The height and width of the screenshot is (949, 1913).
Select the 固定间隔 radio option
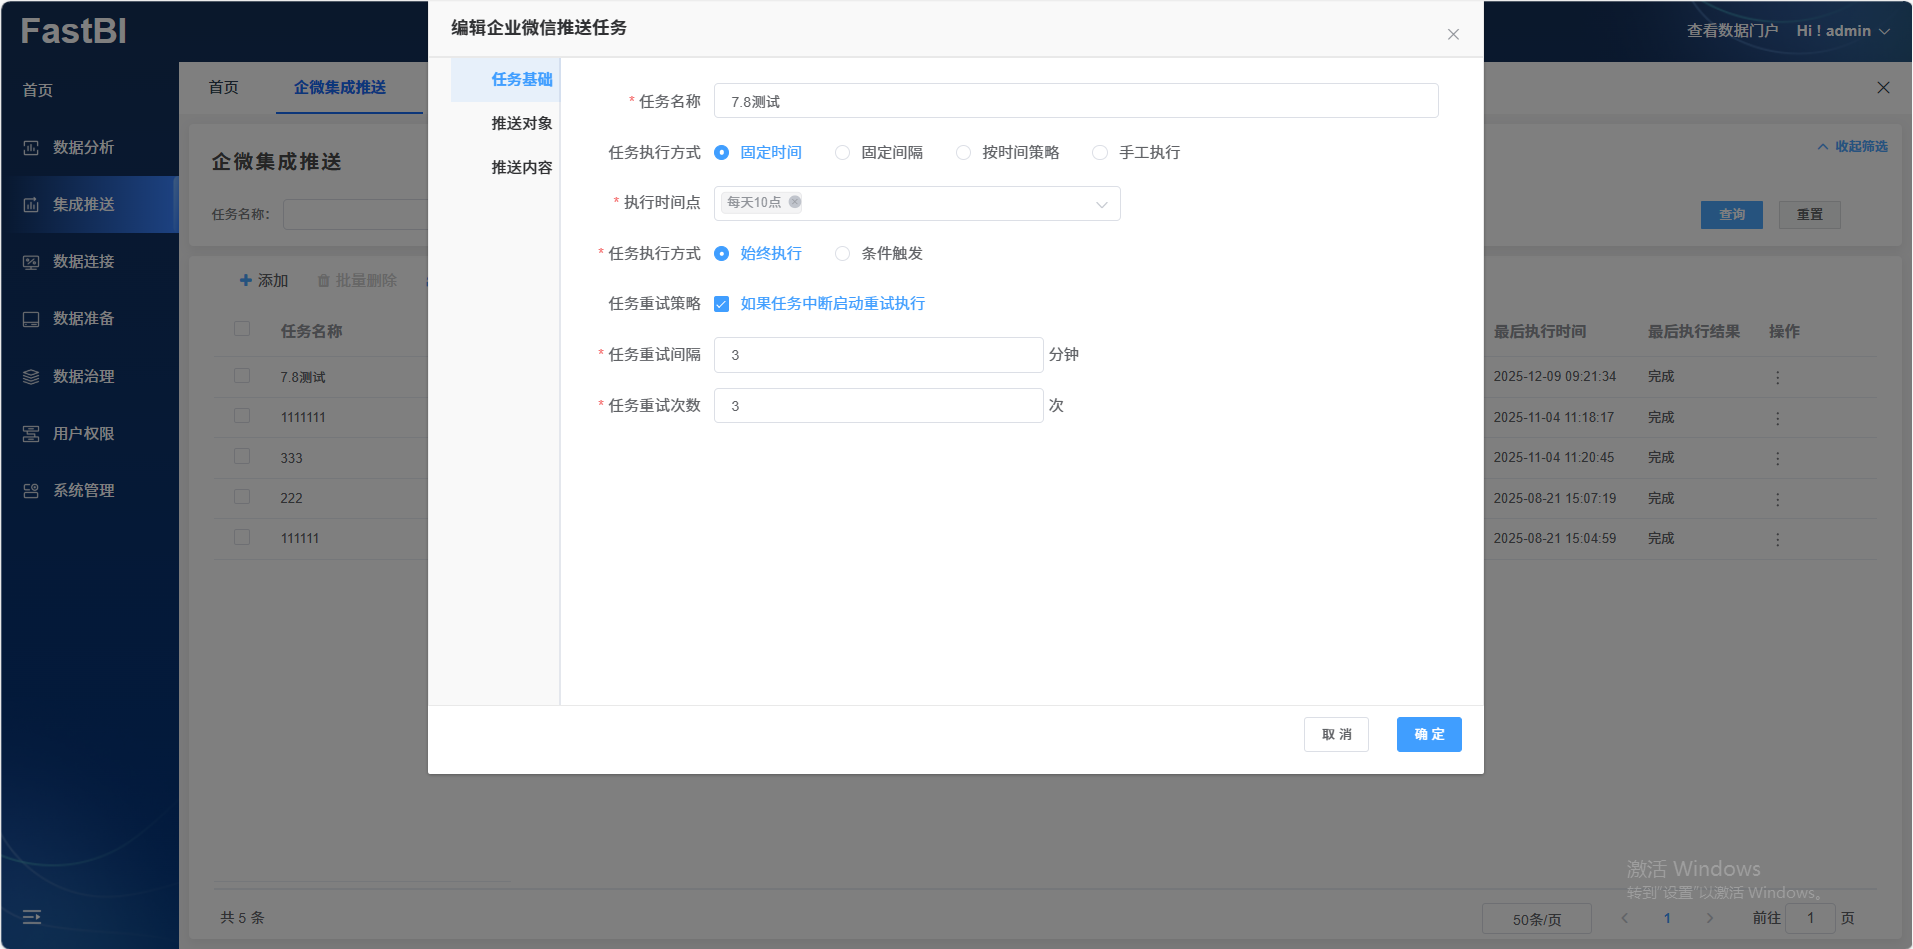843,153
